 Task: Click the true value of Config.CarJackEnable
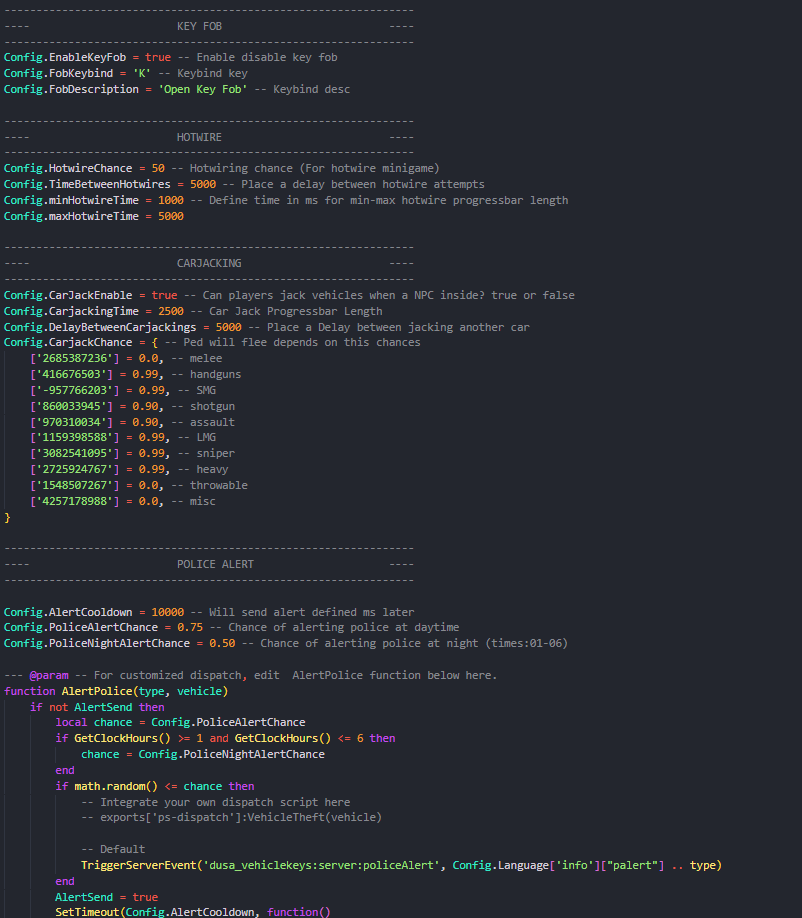[164, 295]
